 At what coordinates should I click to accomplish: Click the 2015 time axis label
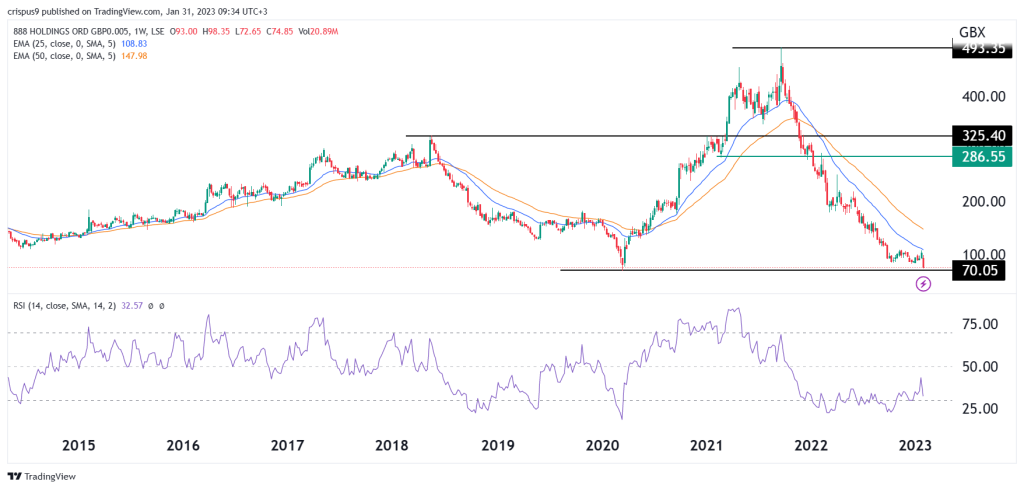coord(78,446)
